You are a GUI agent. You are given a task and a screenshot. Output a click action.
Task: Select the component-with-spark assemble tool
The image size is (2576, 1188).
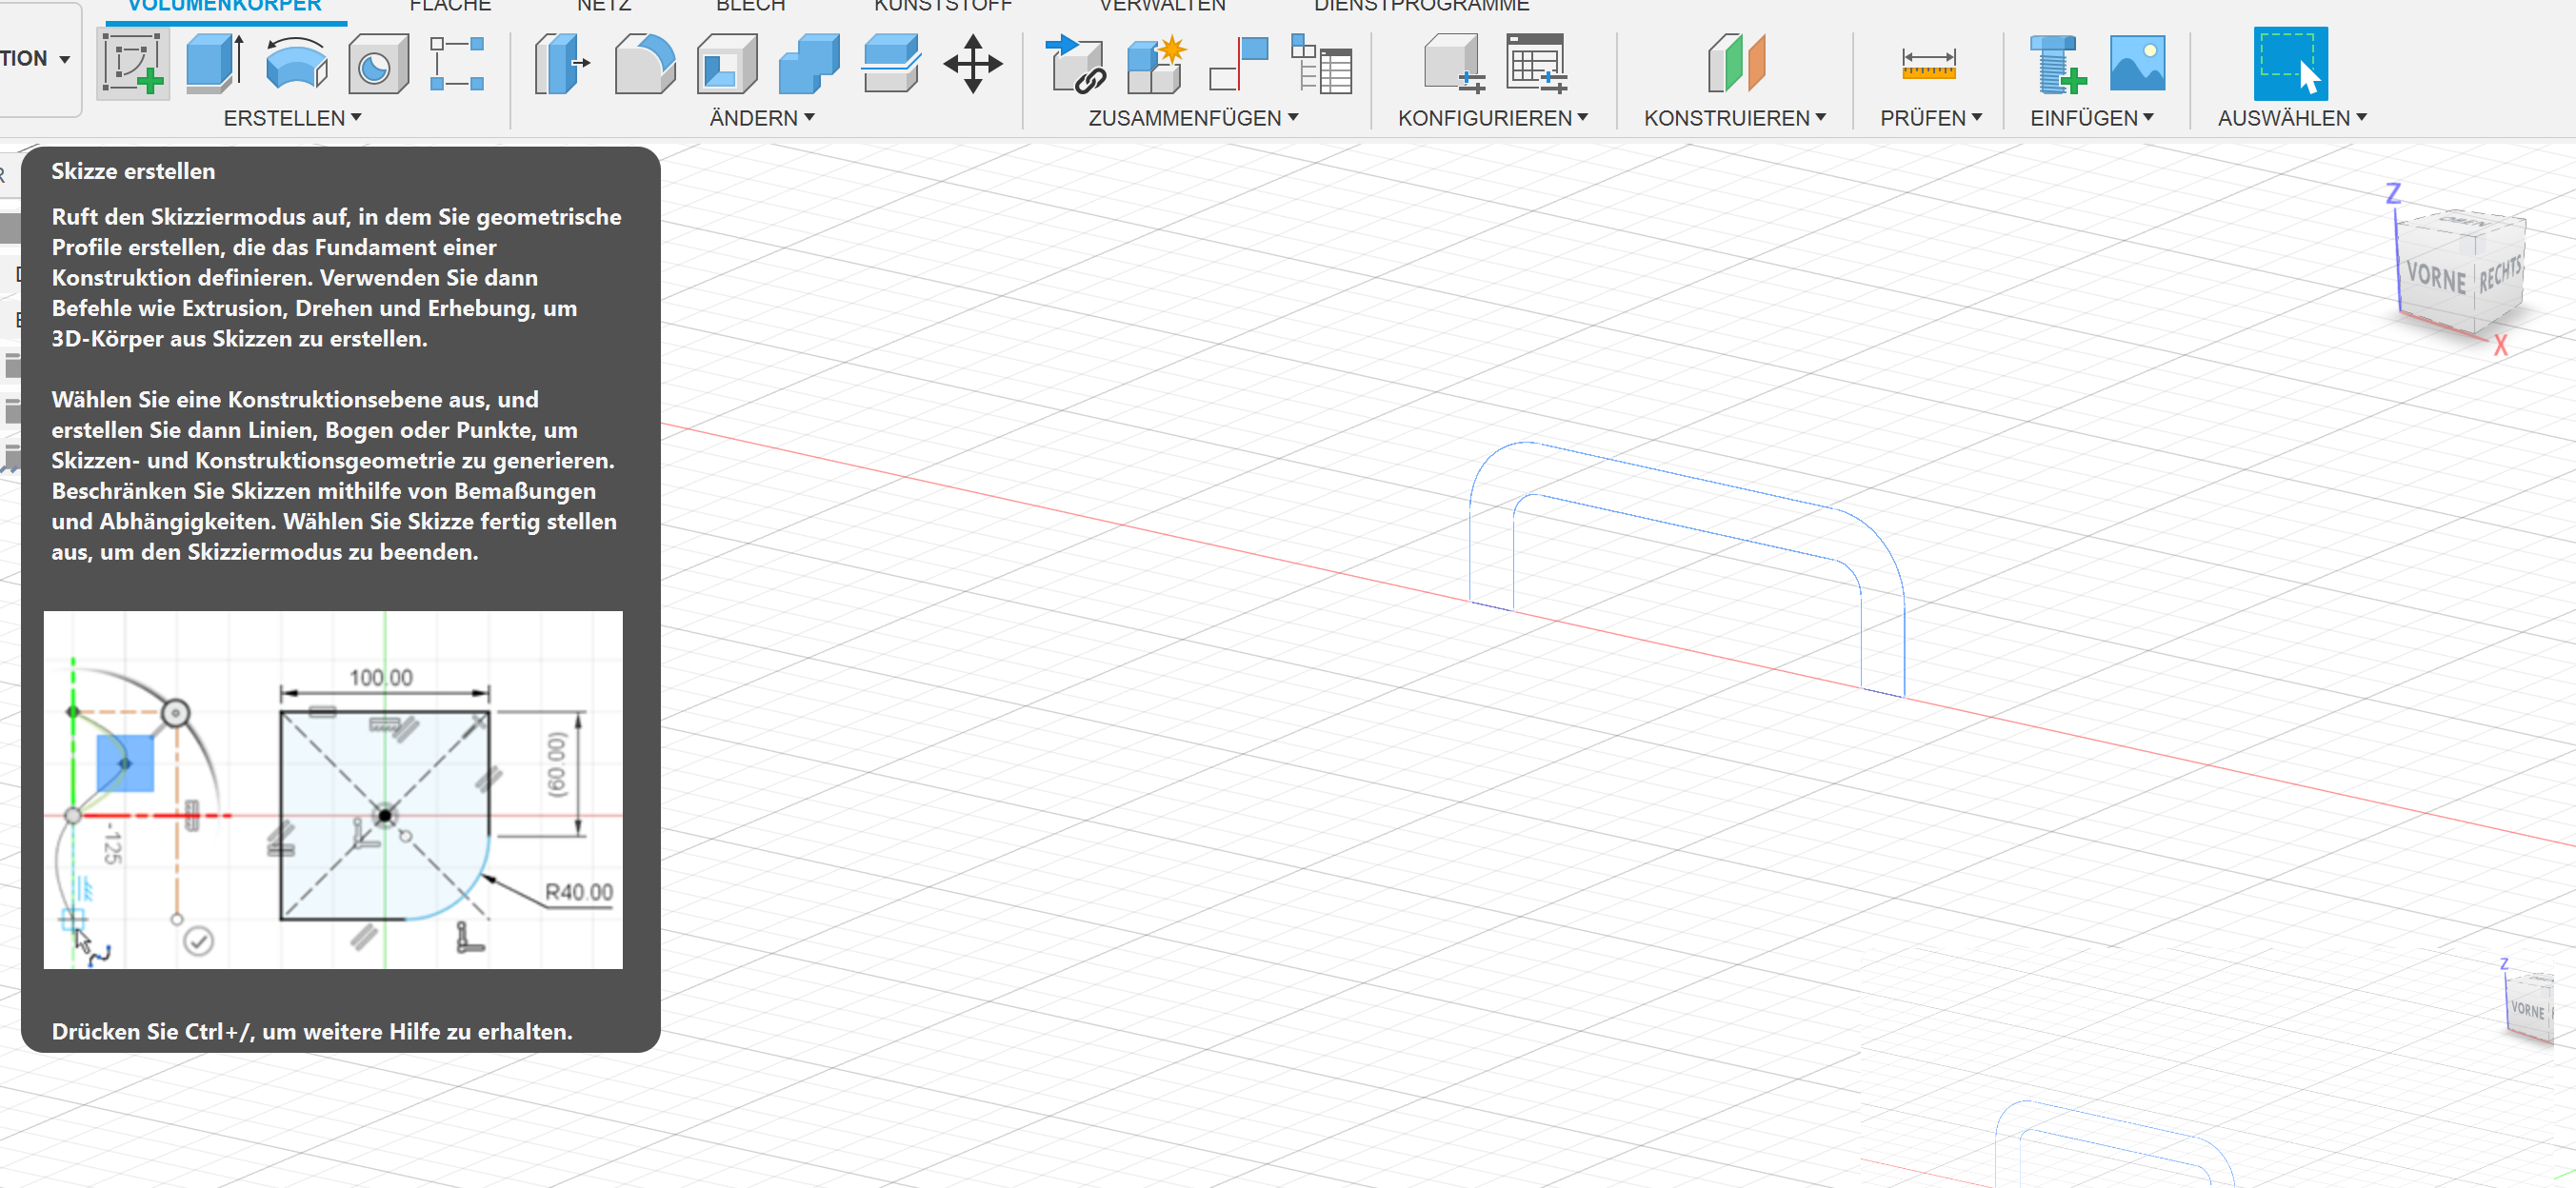tap(1156, 64)
